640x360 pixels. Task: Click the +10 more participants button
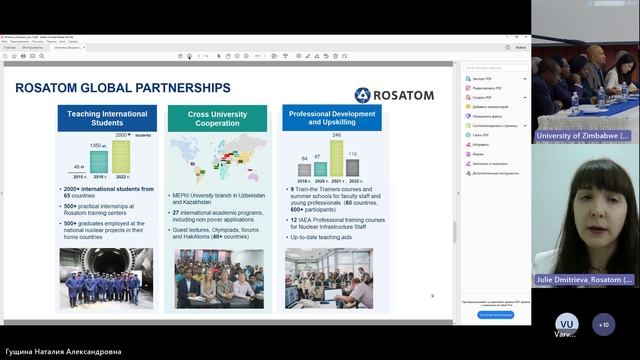604,324
